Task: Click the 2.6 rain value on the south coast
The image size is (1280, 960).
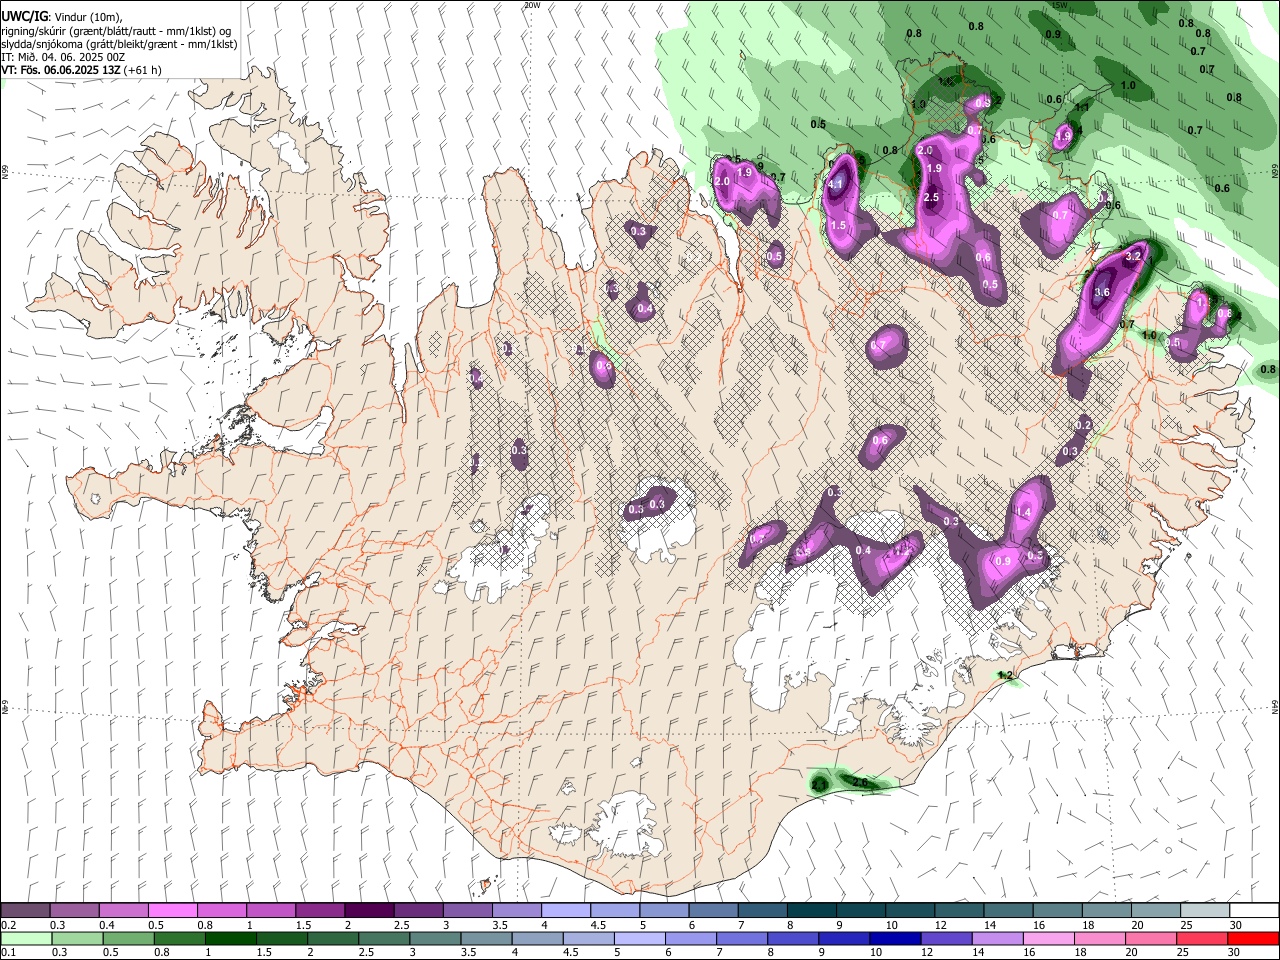Action: point(861,783)
